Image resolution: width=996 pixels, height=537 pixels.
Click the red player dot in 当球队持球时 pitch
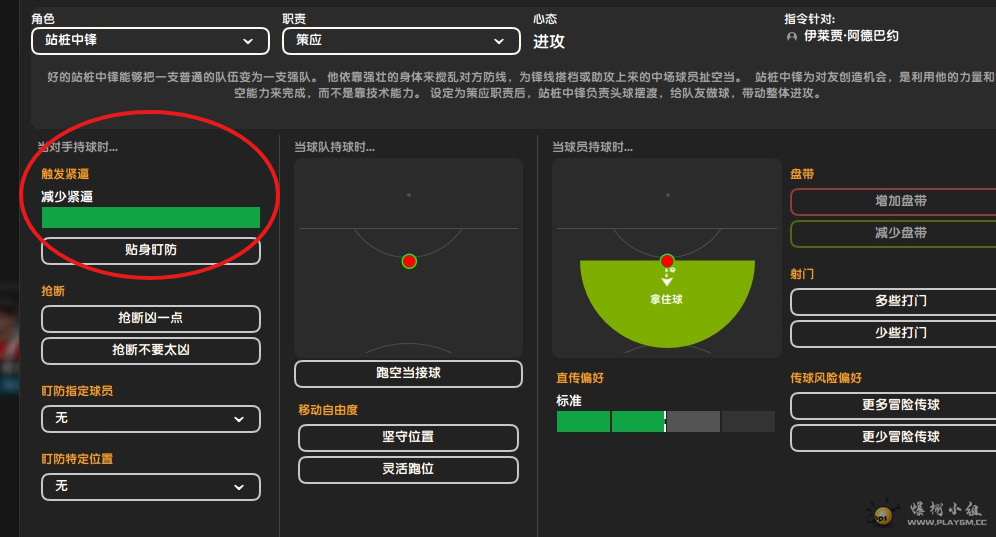pos(409,261)
